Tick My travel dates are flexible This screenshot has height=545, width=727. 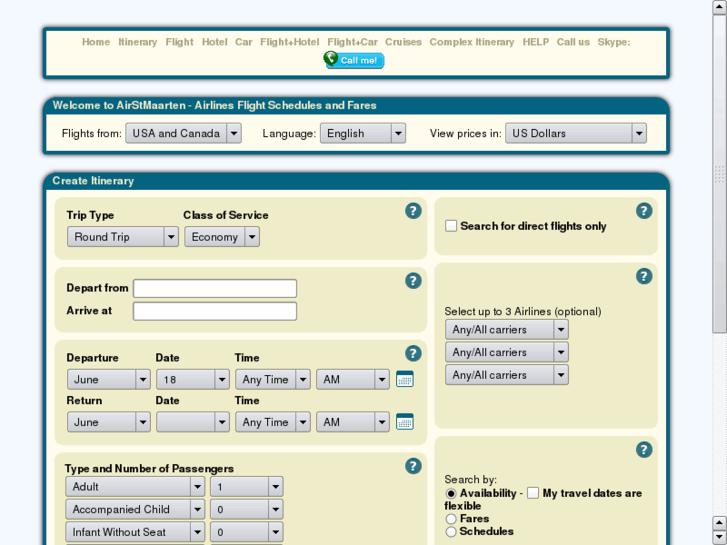pyautogui.click(x=533, y=493)
